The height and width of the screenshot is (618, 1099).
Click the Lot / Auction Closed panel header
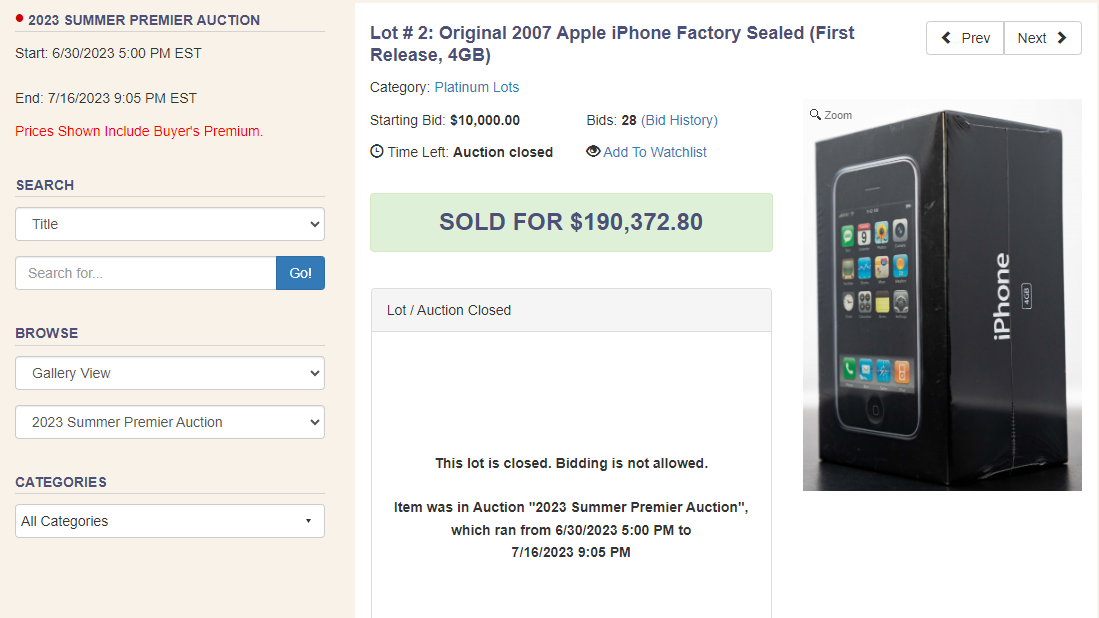point(571,310)
